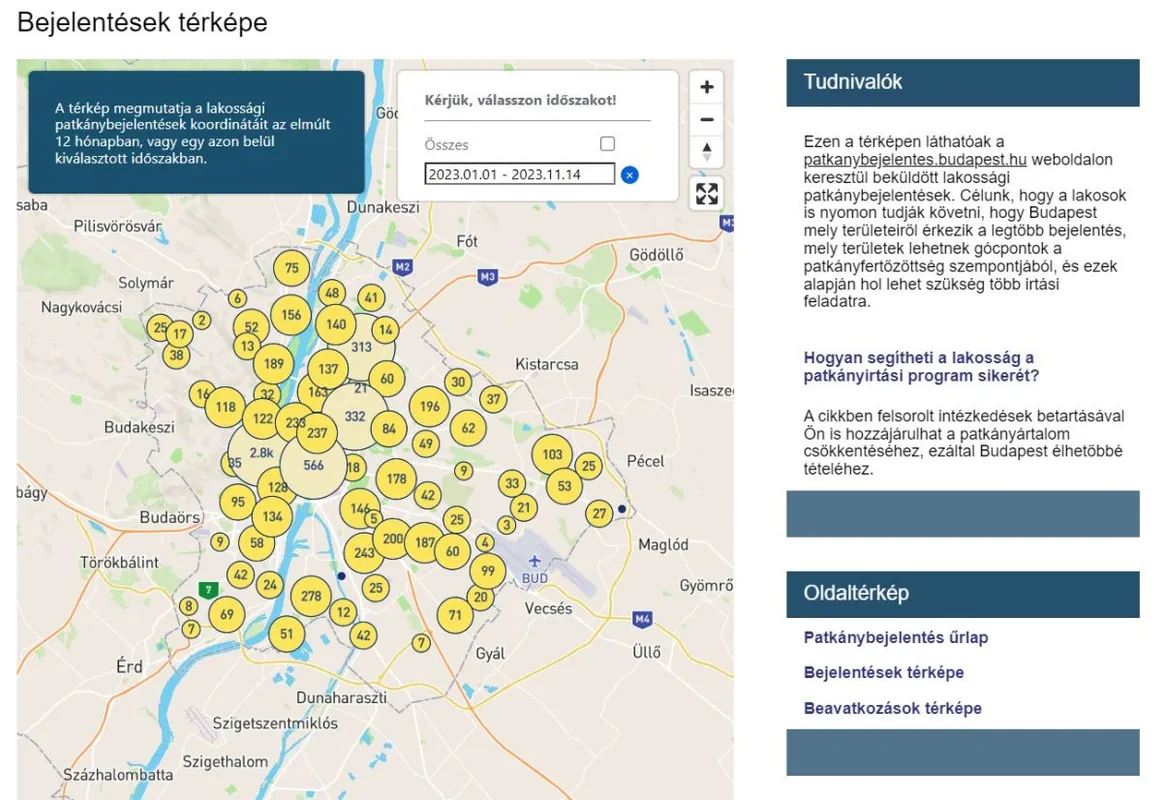Open the Hogyan segítheti a lakosság article

click(x=920, y=367)
